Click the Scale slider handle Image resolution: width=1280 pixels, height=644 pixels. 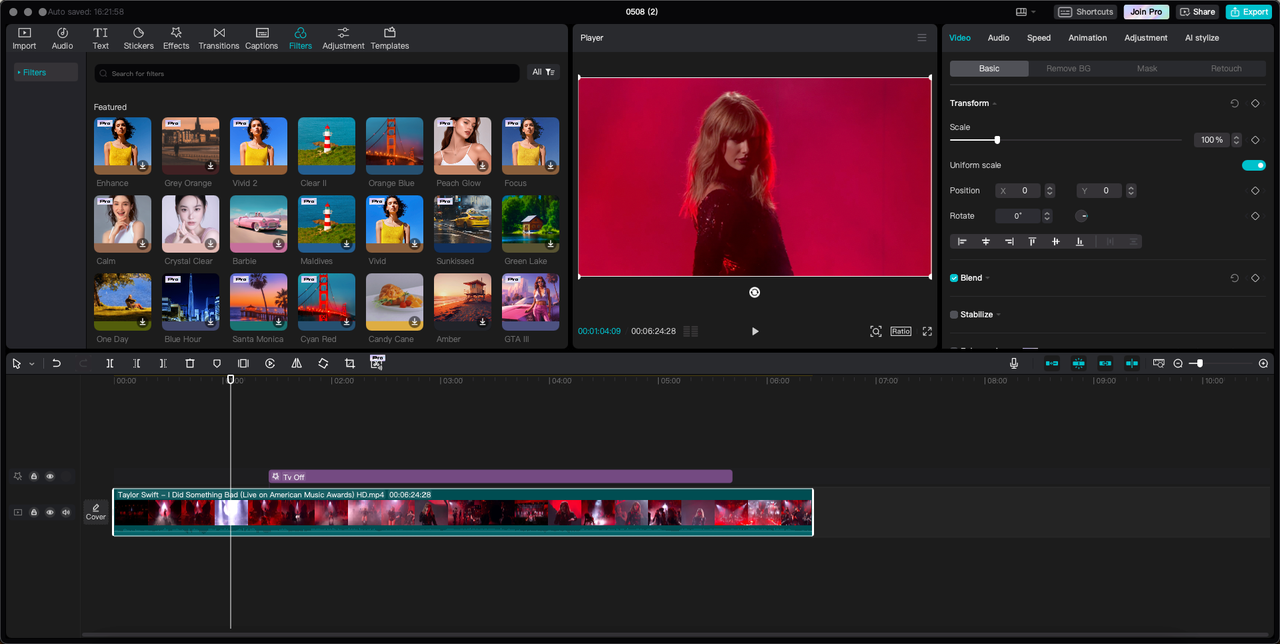[x=997, y=140]
